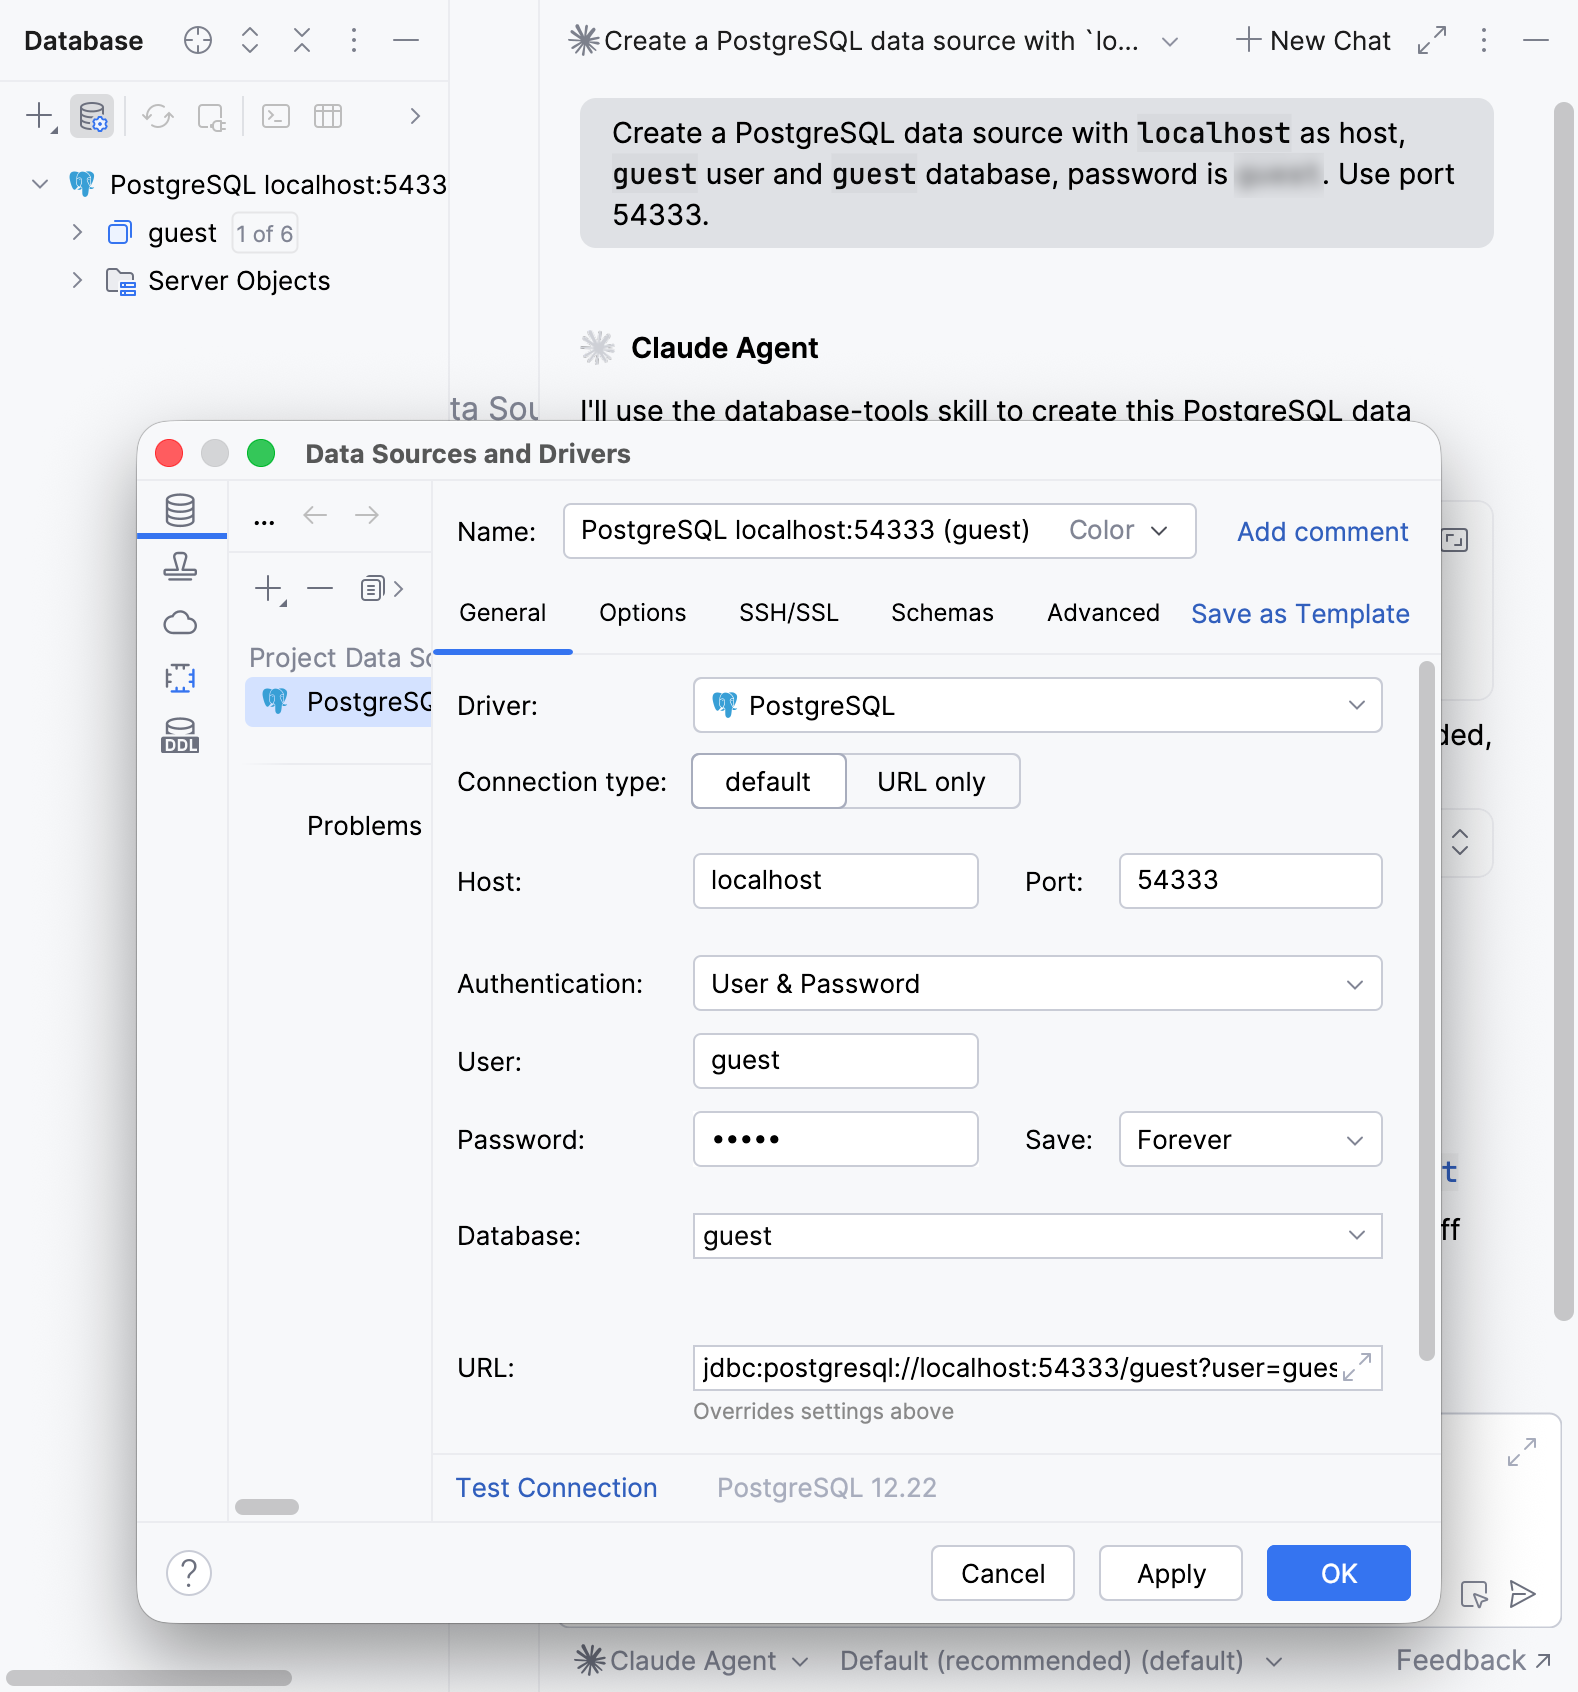Open the Color dropdown
The height and width of the screenshot is (1692, 1578).
(x=1118, y=531)
